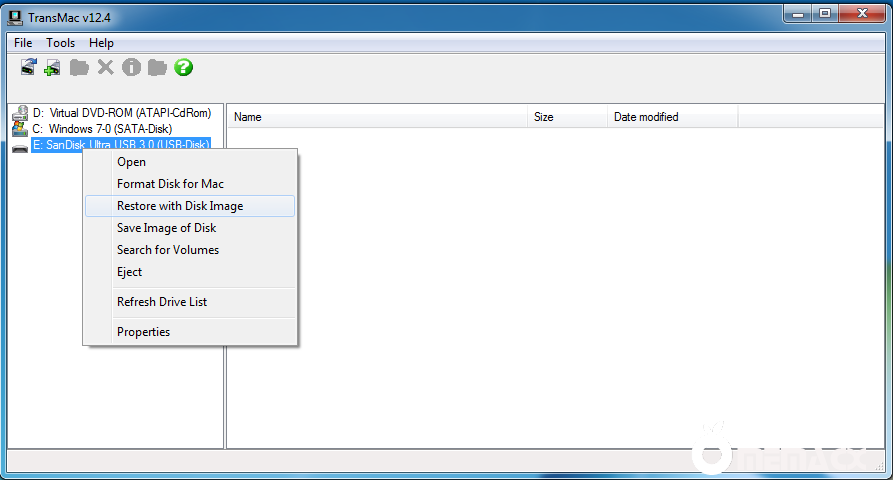
Task: Select Eject from the context menu
Action: (x=190, y=272)
